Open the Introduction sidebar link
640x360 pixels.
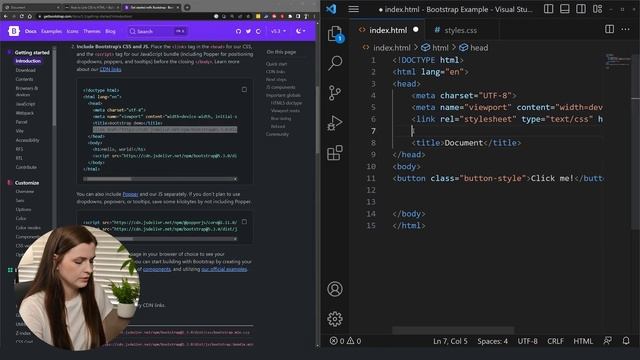click(x=28, y=61)
